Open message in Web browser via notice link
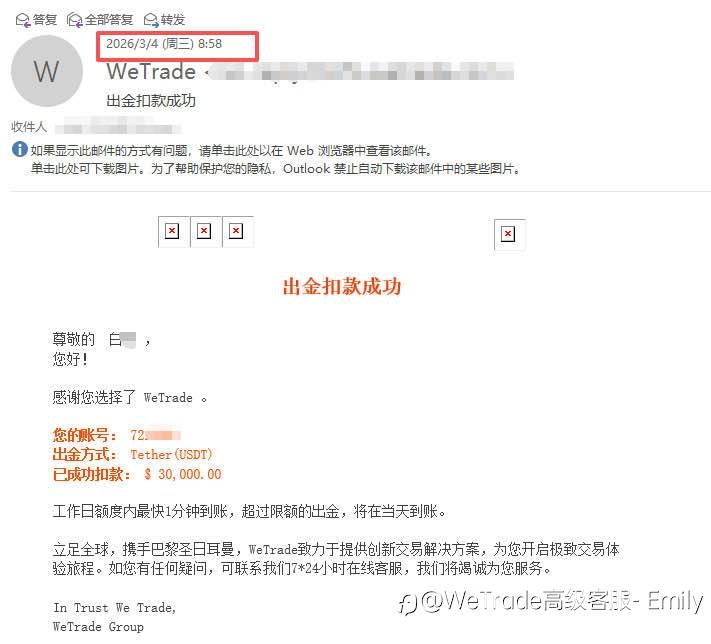 232,151
